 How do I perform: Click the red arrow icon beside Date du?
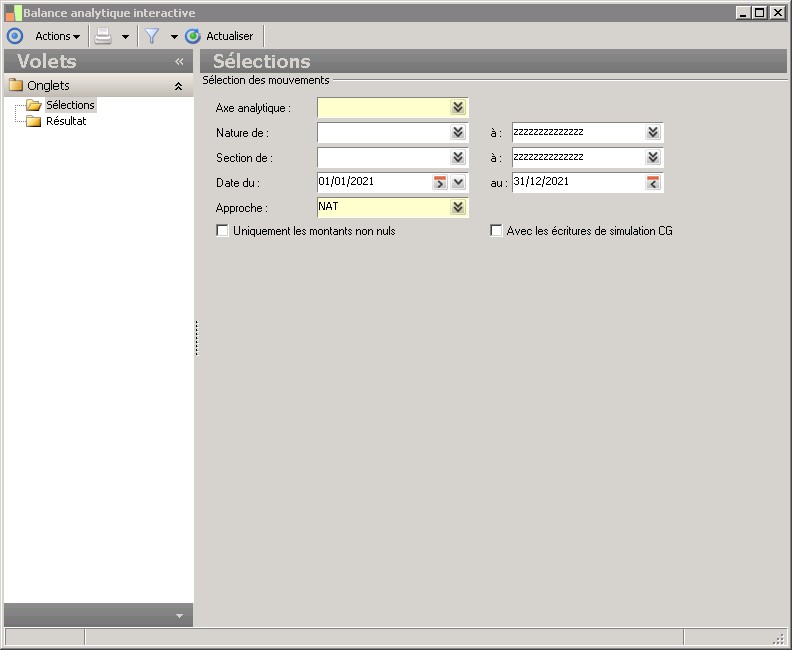pyautogui.click(x=439, y=183)
